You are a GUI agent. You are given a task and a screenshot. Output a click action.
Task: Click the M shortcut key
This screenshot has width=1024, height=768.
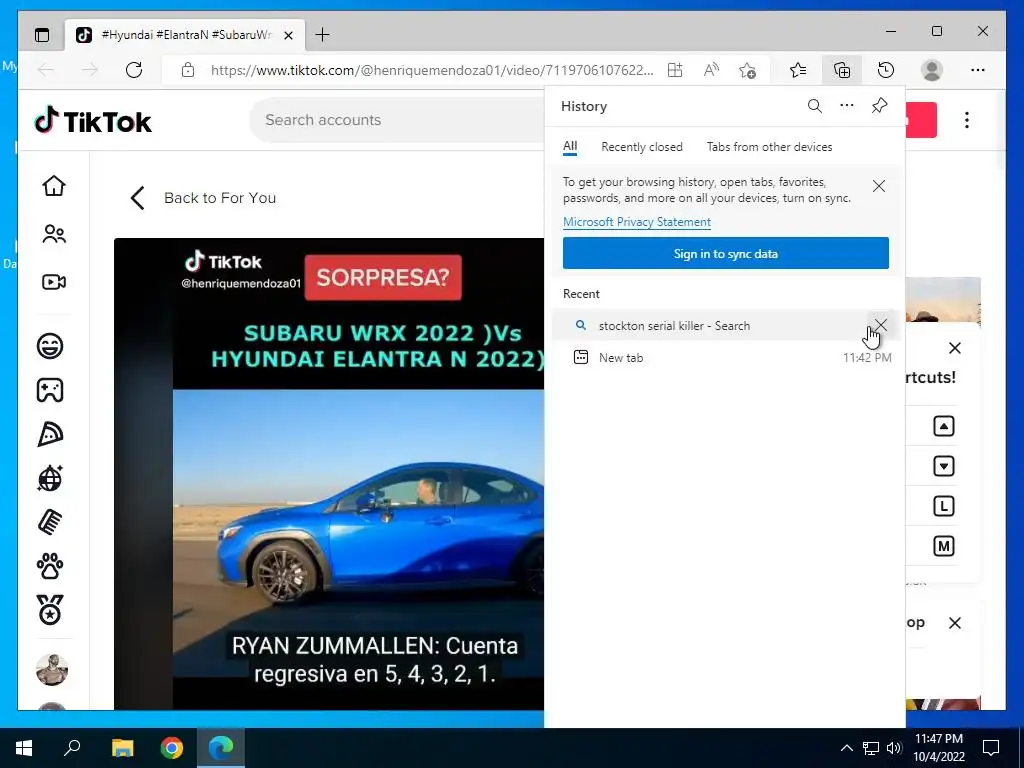944,546
